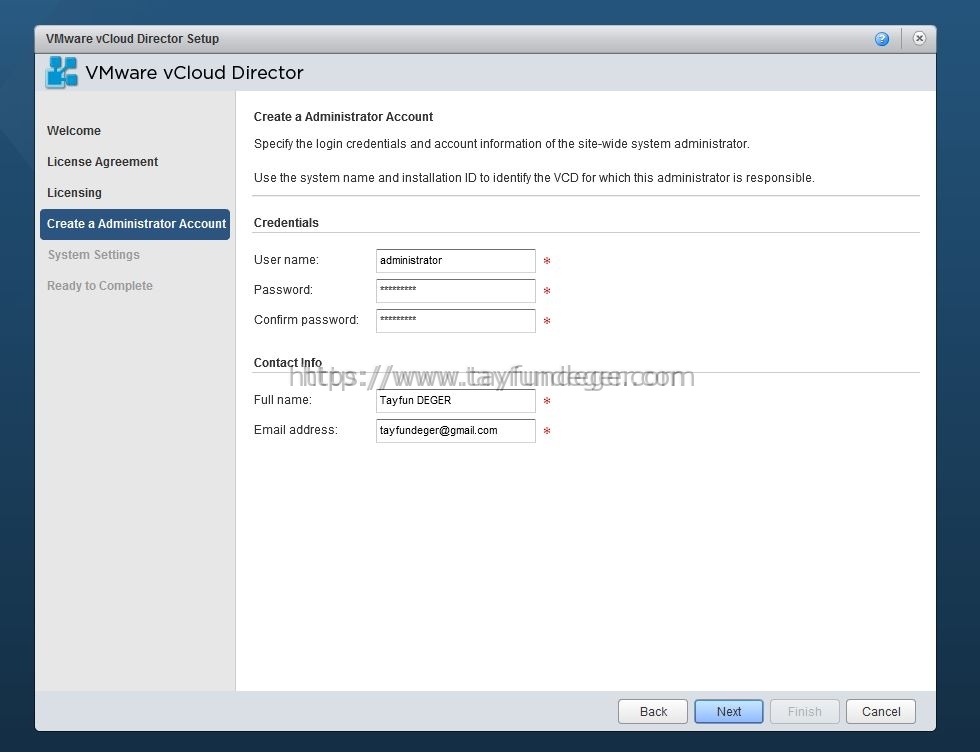Select the Licensing step
980x752 pixels.
(x=74, y=193)
